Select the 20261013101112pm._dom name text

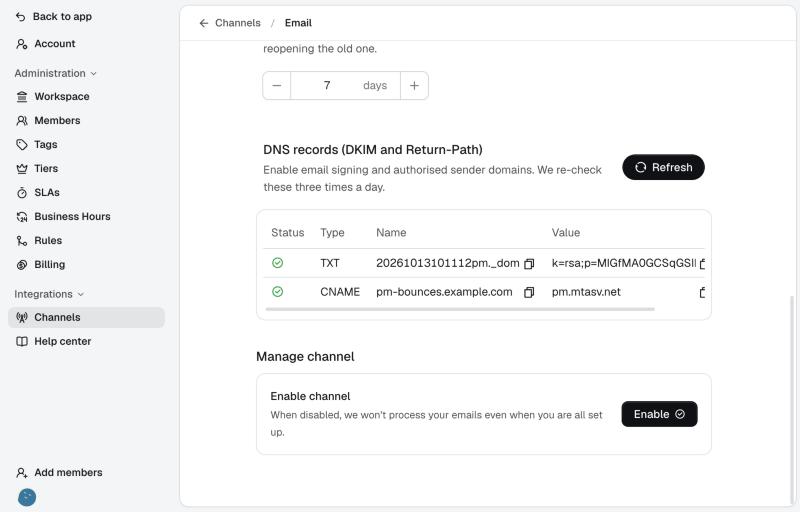tap(447, 263)
